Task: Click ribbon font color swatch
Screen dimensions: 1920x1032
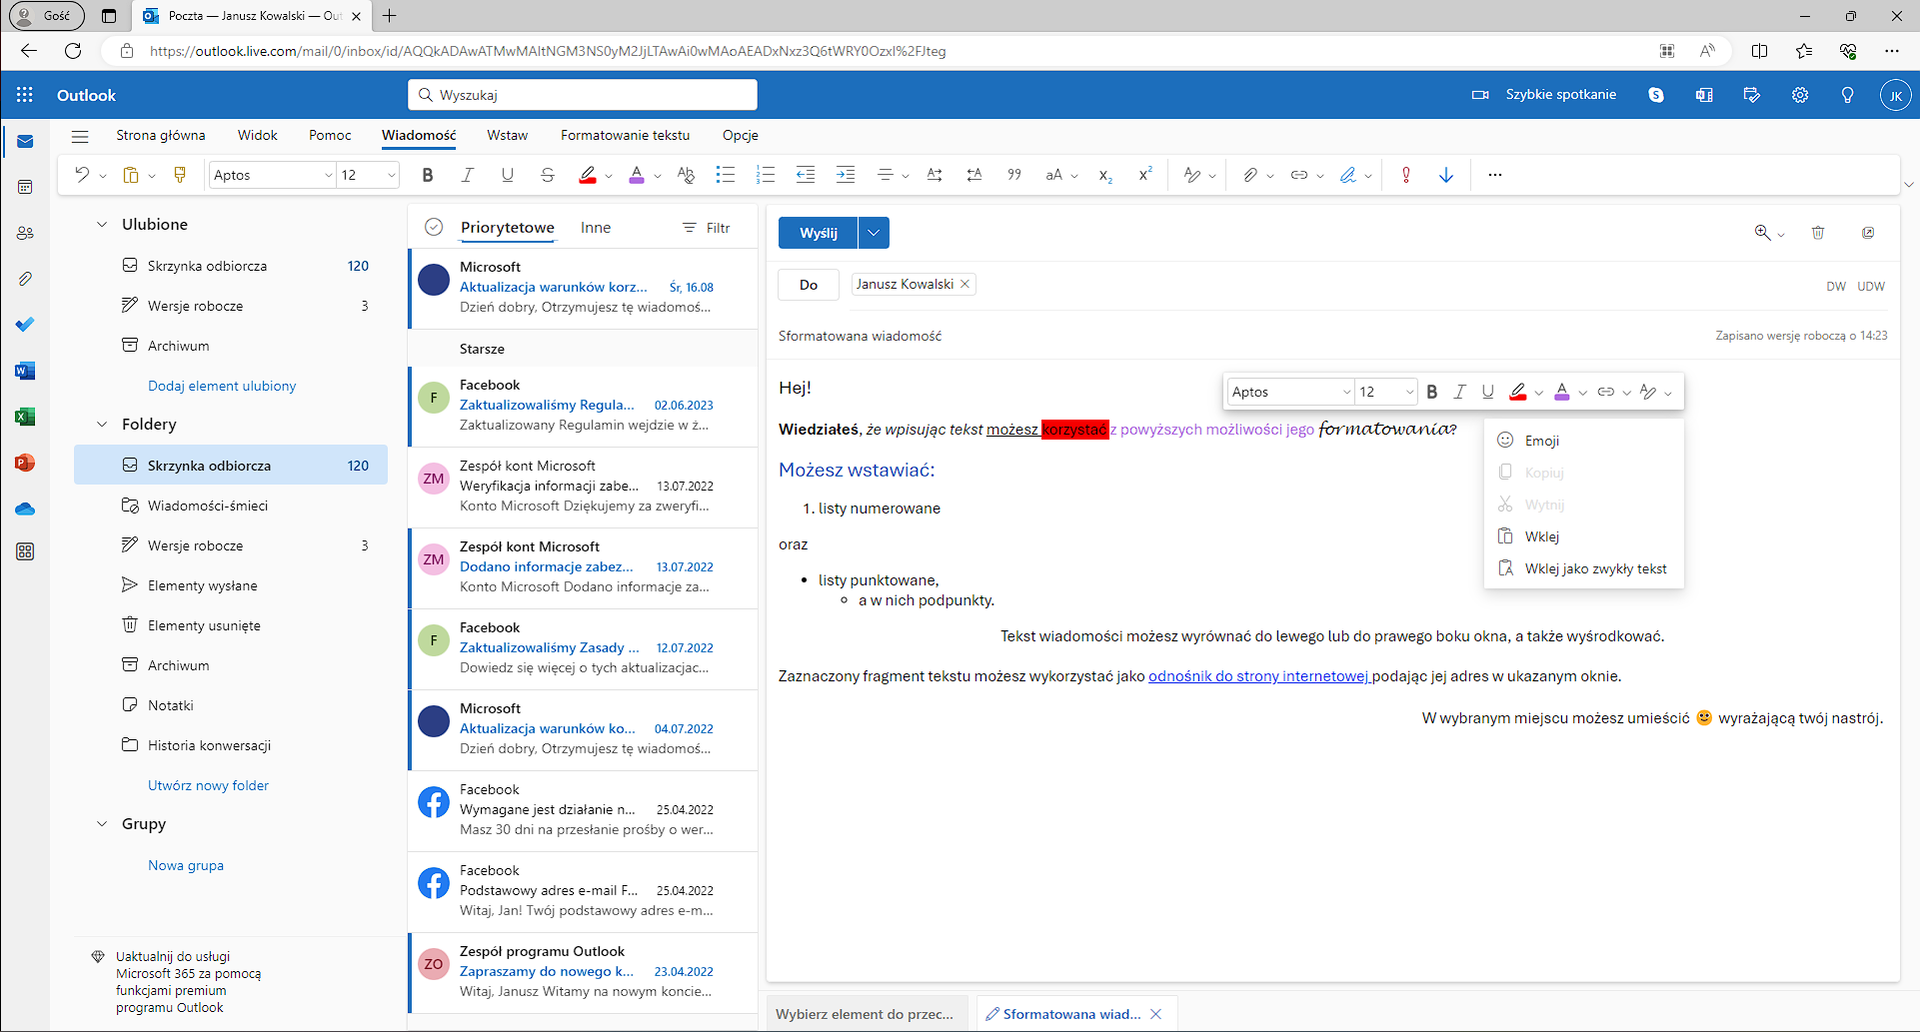Action: coord(637,175)
